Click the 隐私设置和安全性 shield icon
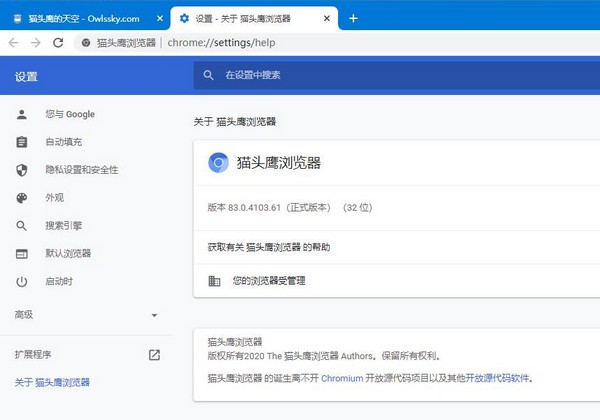The width and height of the screenshot is (600, 420). [21, 170]
